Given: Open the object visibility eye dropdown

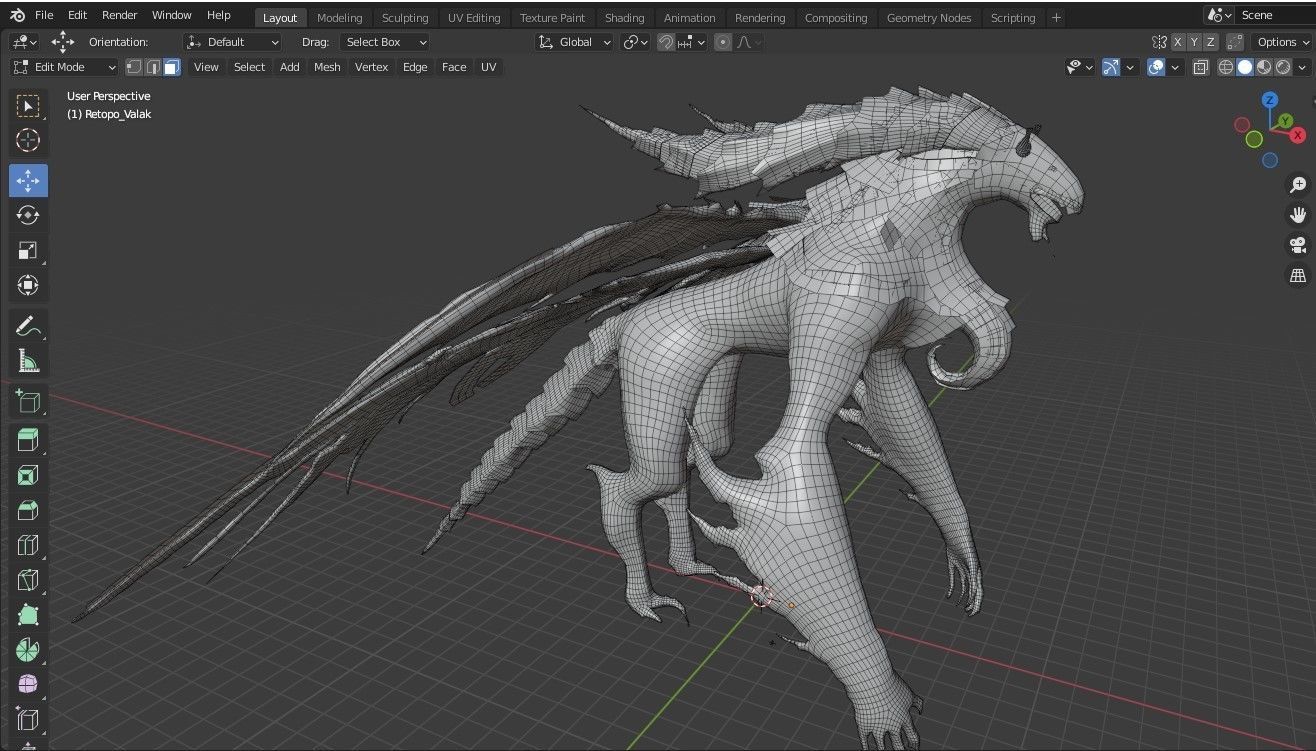Looking at the screenshot, I should 1080,67.
